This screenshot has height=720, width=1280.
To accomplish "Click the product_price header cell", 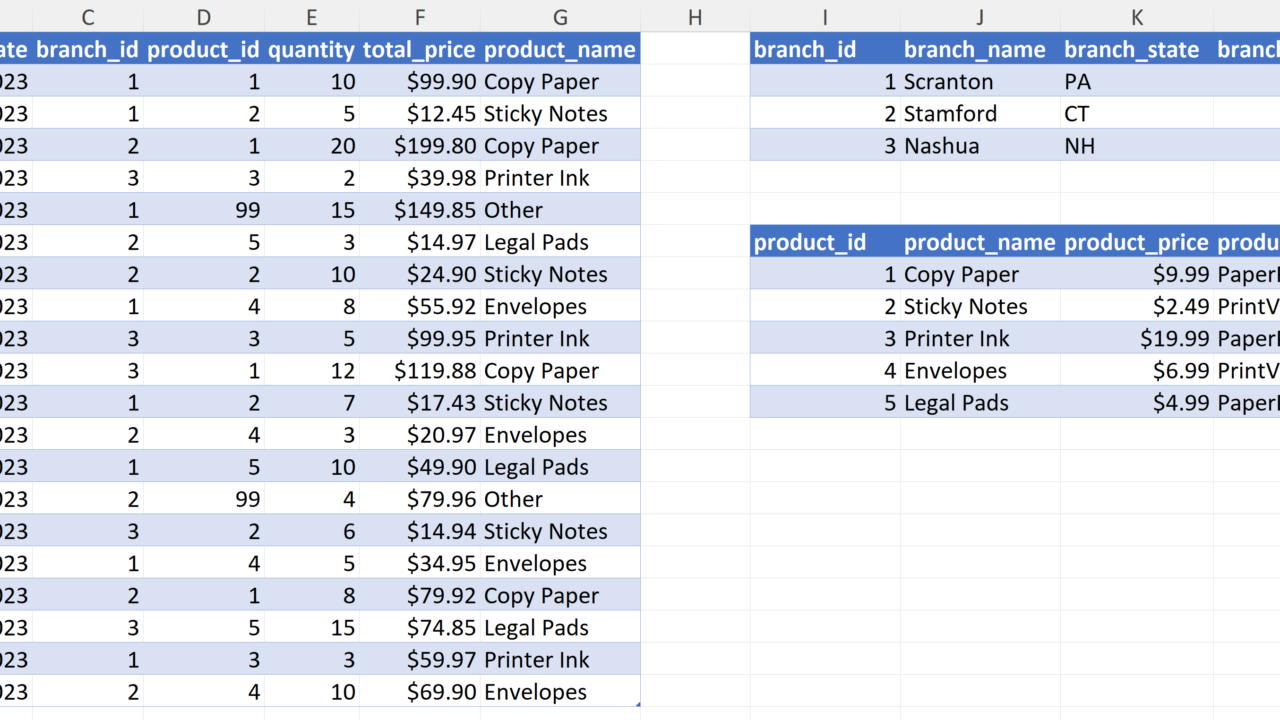I will pos(1136,243).
